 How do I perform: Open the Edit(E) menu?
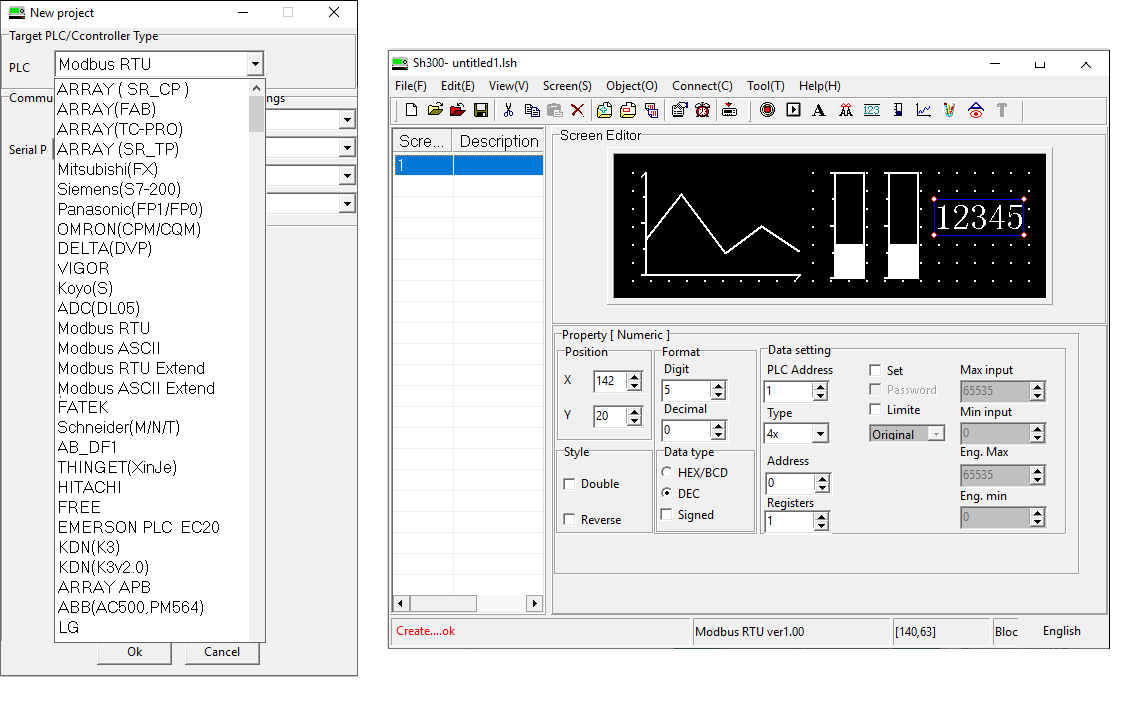click(458, 85)
